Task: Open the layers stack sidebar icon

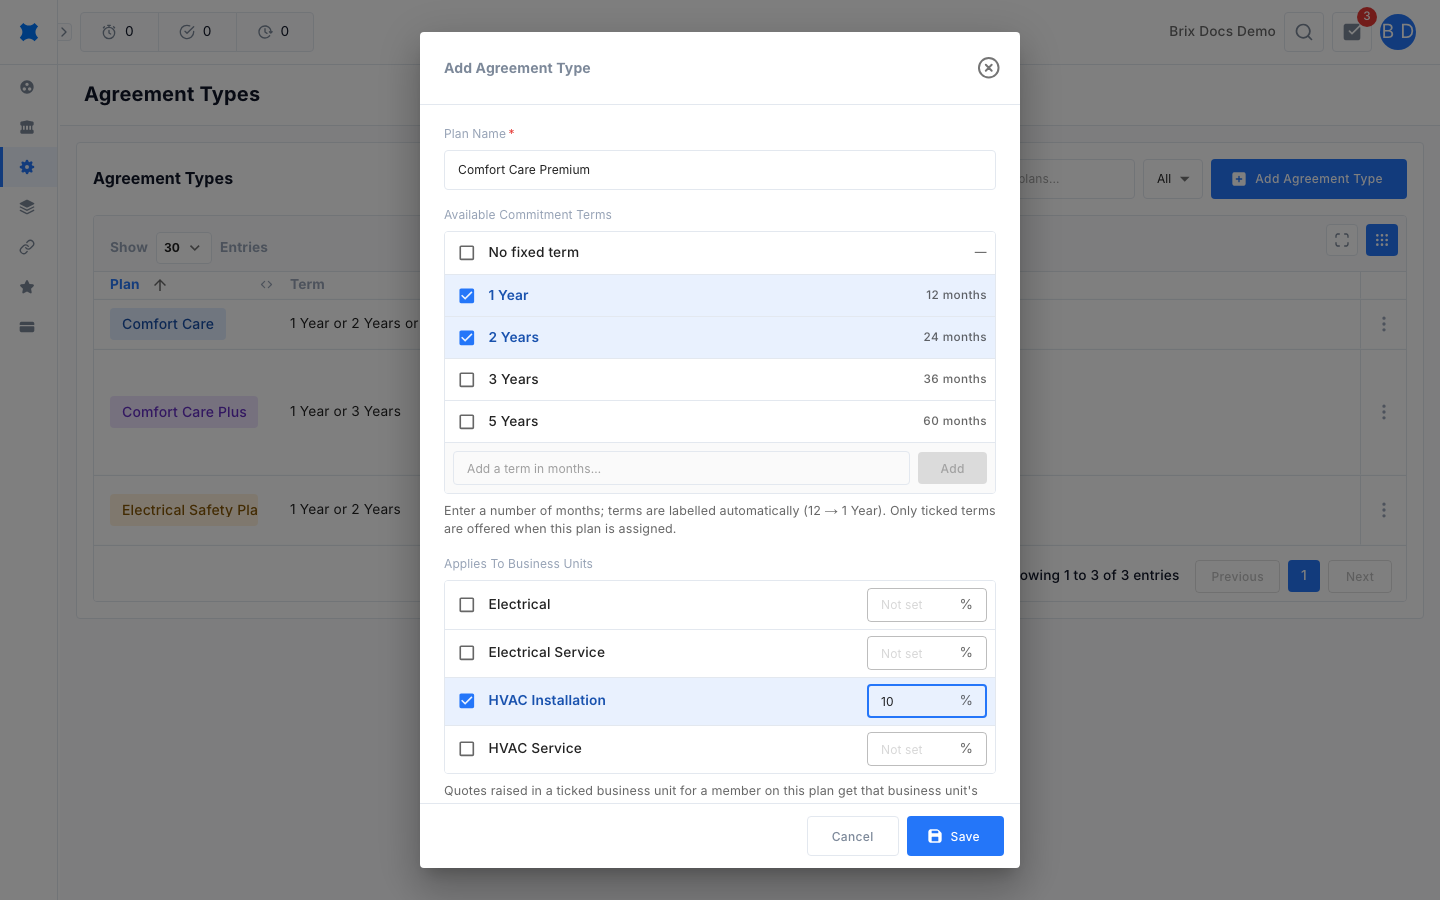Action: [x=27, y=207]
